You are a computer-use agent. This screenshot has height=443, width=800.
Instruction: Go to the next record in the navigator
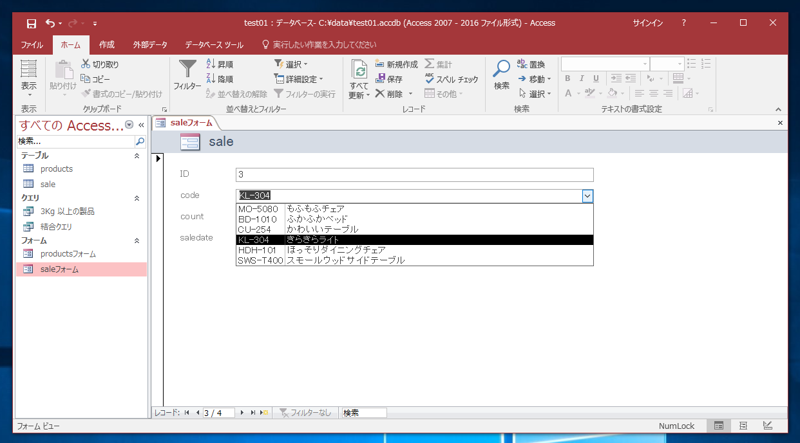click(x=242, y=412)
